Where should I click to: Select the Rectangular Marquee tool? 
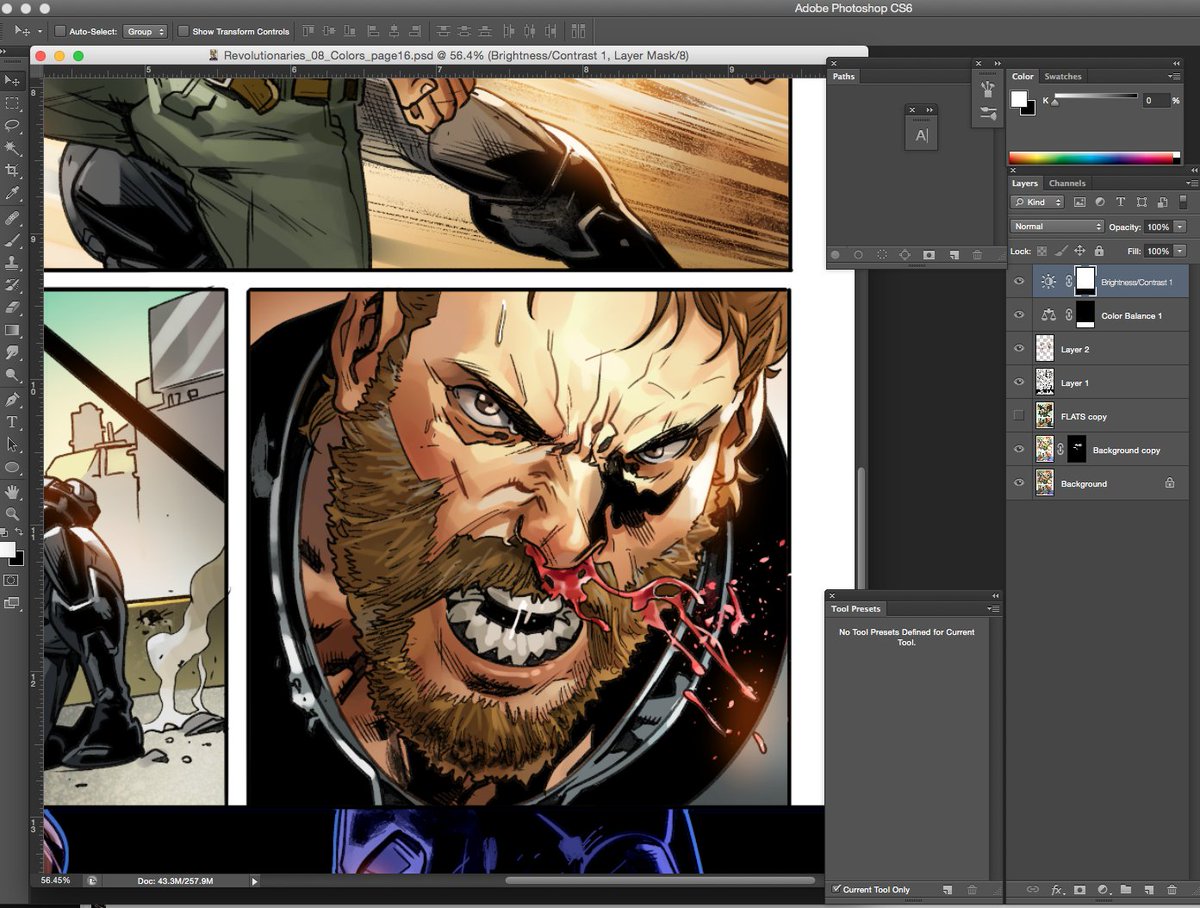coord(12,103)
